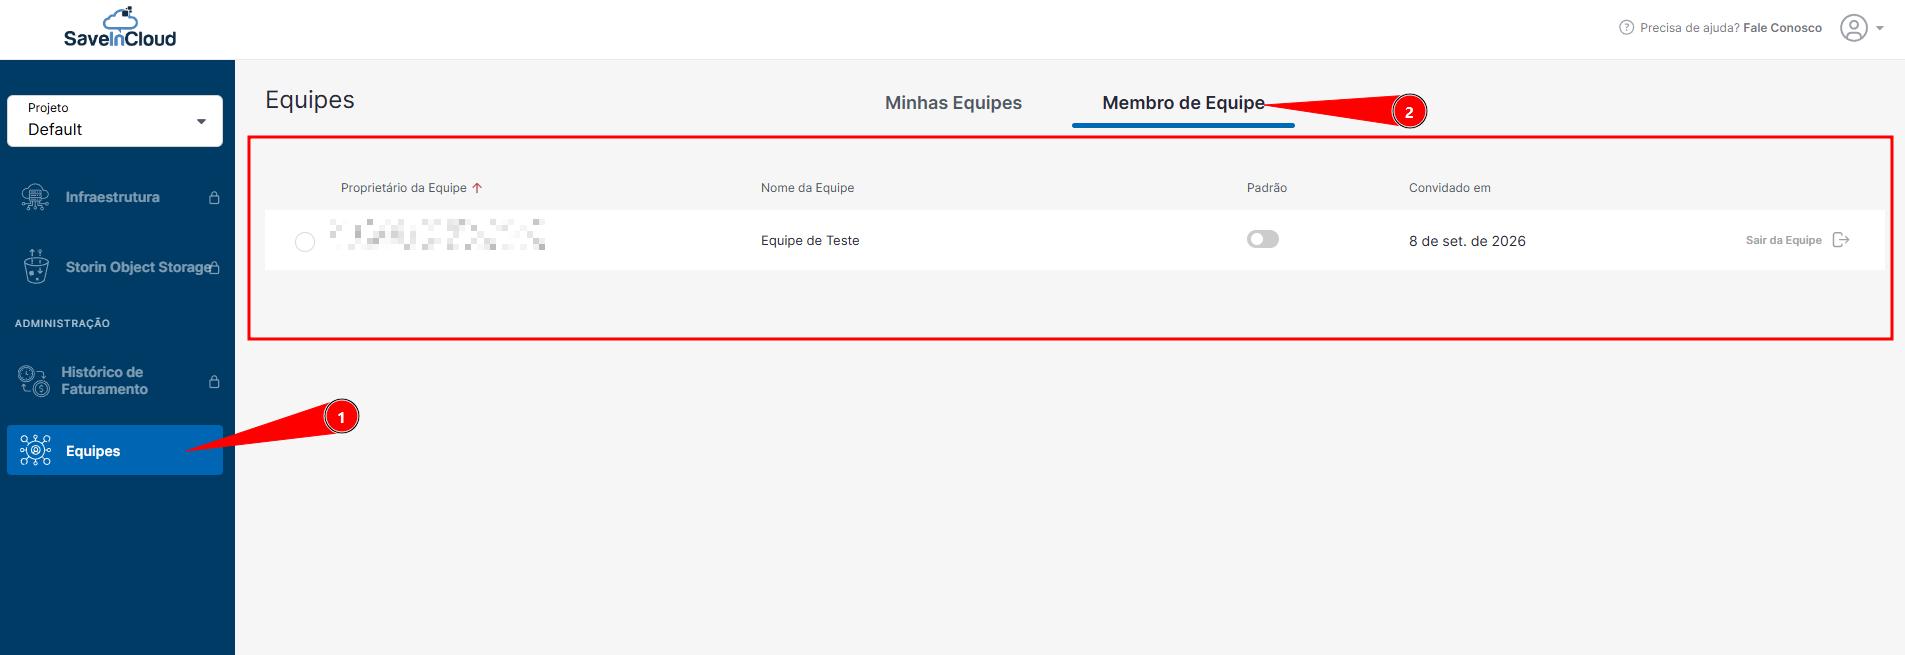Image resolution: width=1905 pixels, height=655 pixels.
Task: Click the ADMINISTRAÇÃO section label
Action: [62, 324]
